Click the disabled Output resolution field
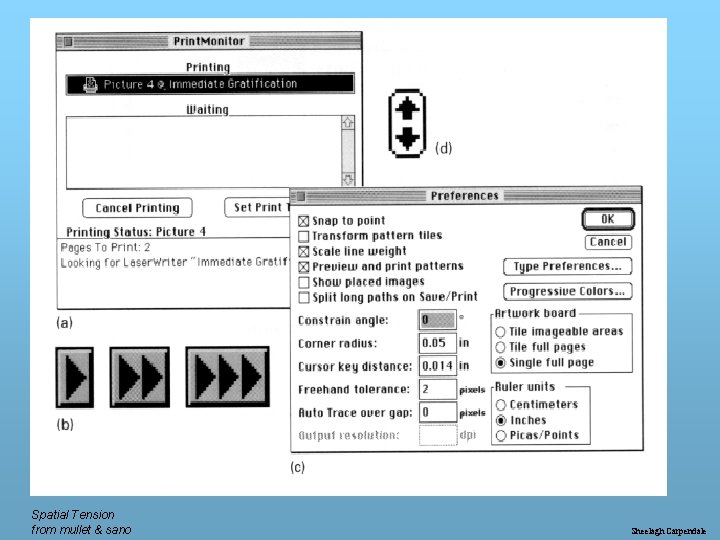The height and width of the screenshot is (540, 720). coord(438,435)
